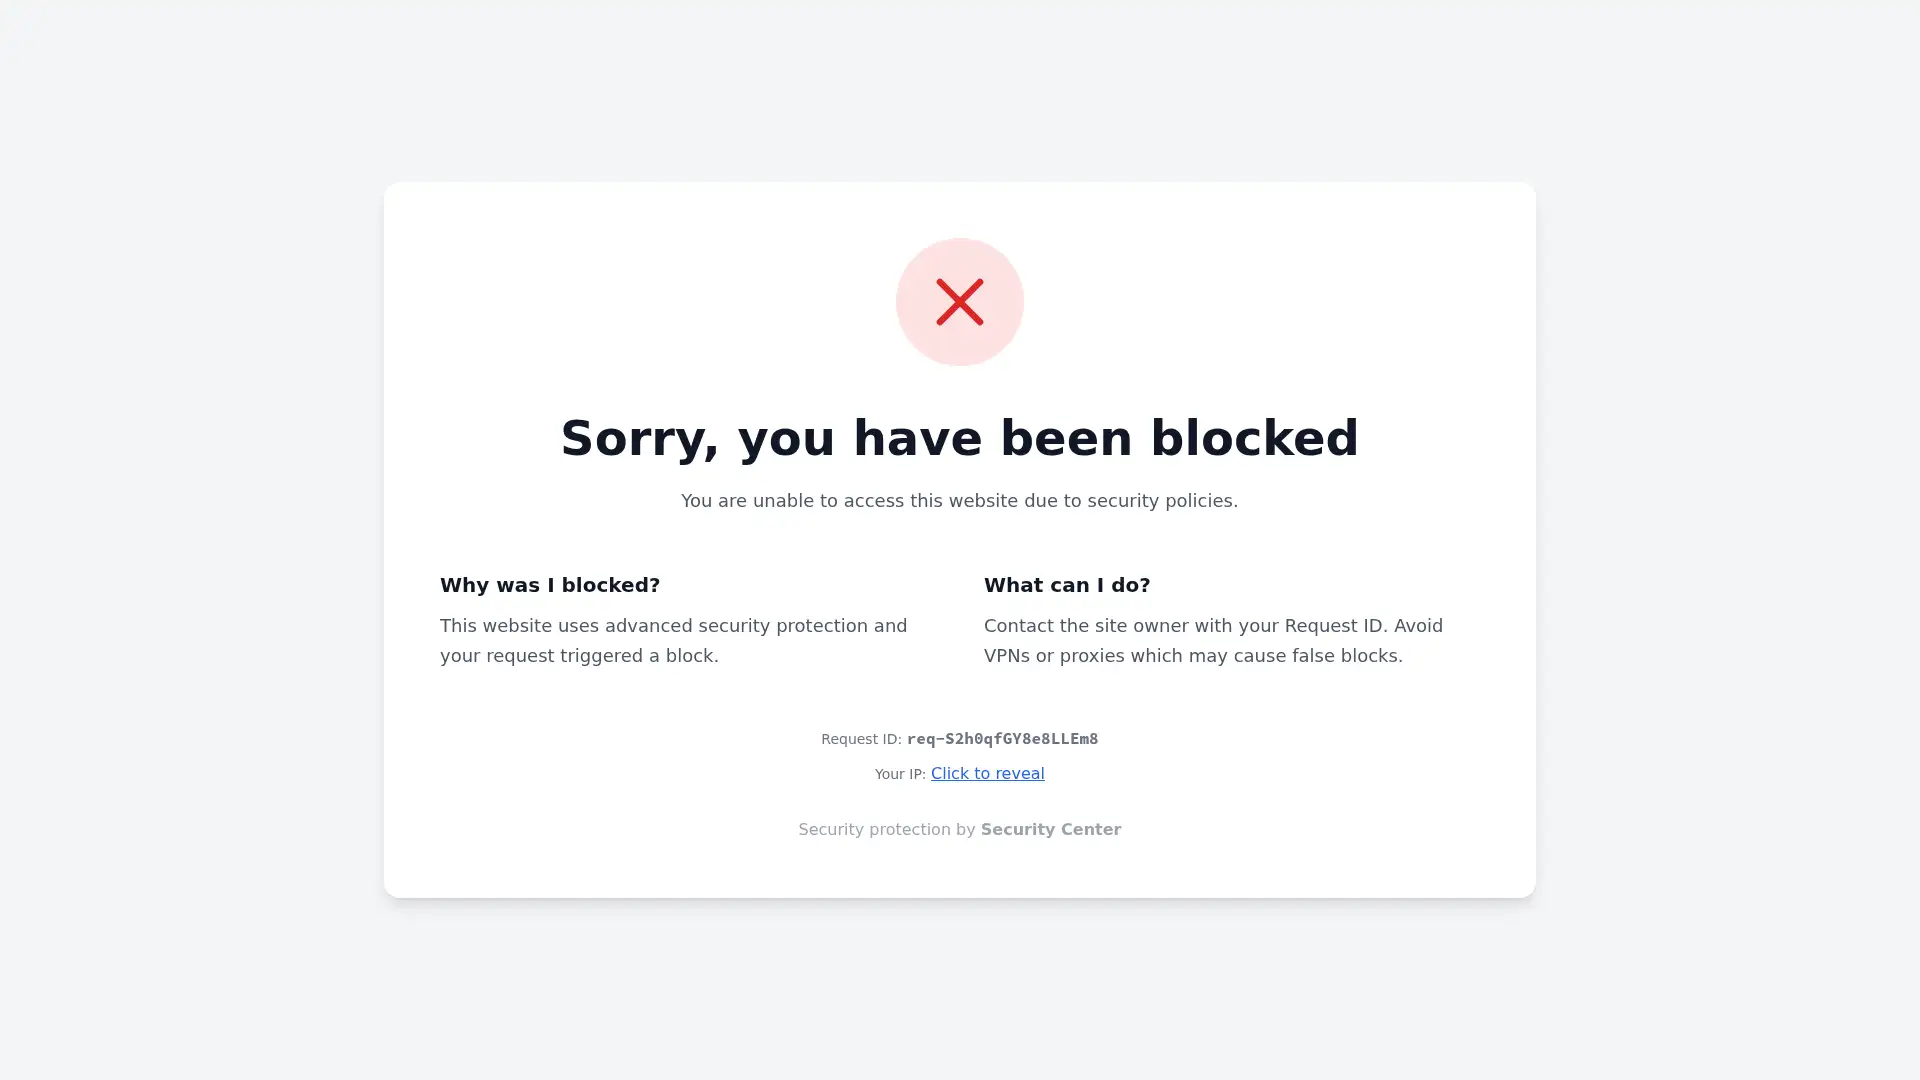Click the 'Click to reveal' IP link
The height and width of the screenshot is (1080, 1920).
(987, 773)
